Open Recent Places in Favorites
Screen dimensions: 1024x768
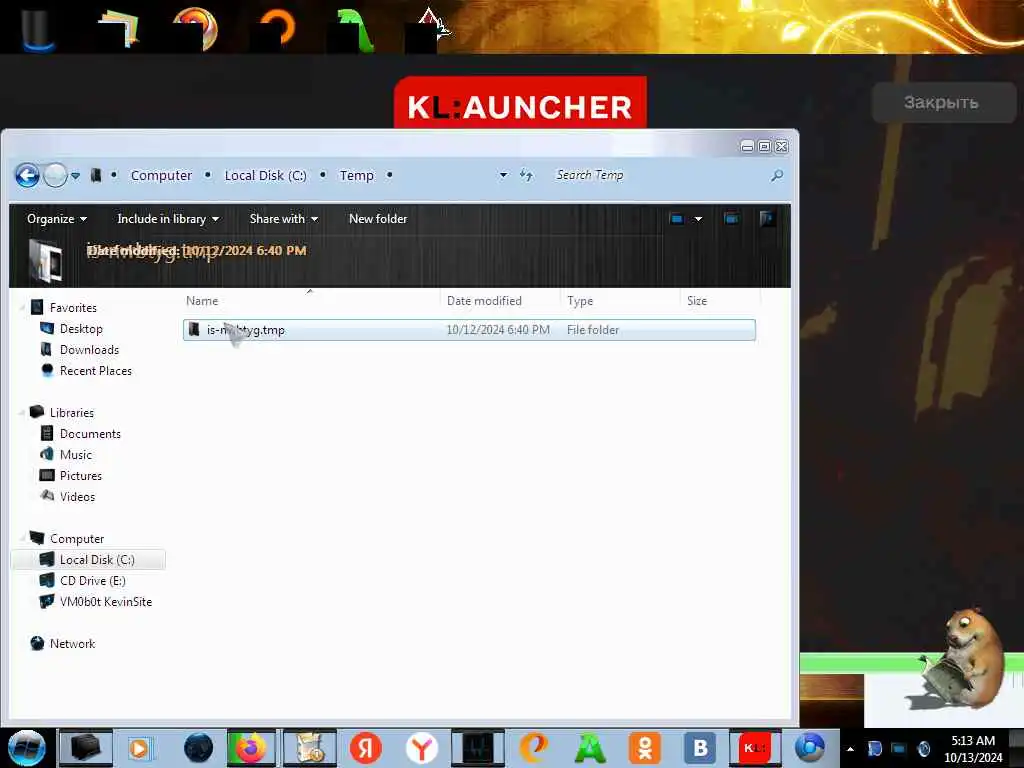click(95, 370)
